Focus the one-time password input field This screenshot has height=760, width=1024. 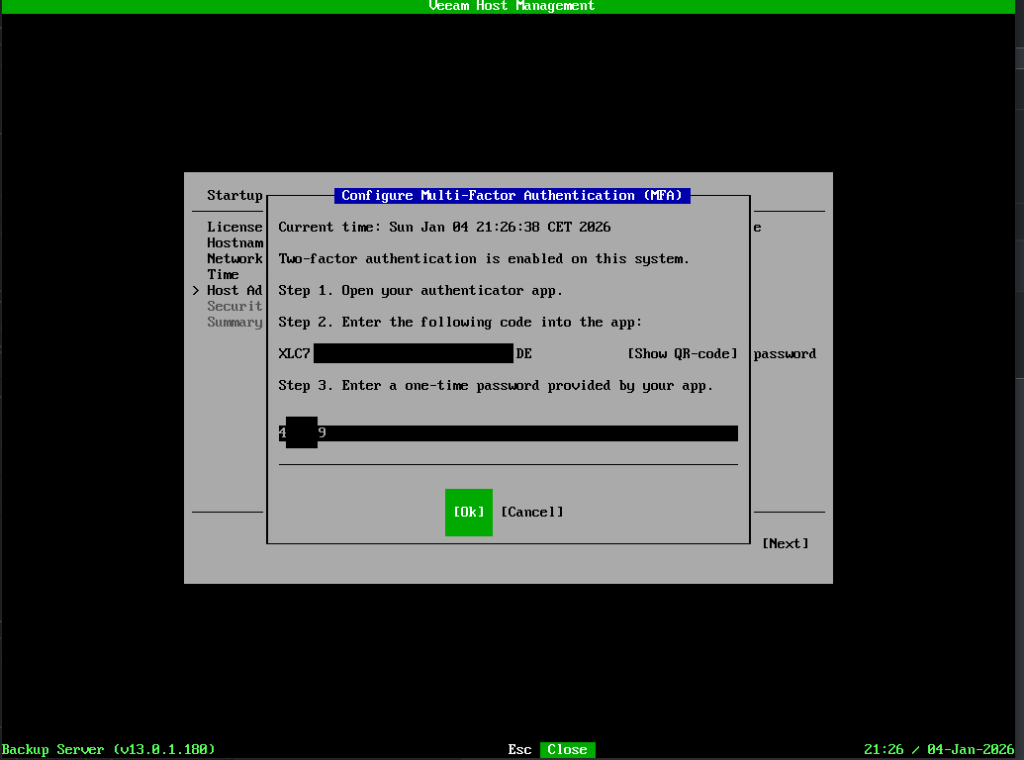click(508, 433)
